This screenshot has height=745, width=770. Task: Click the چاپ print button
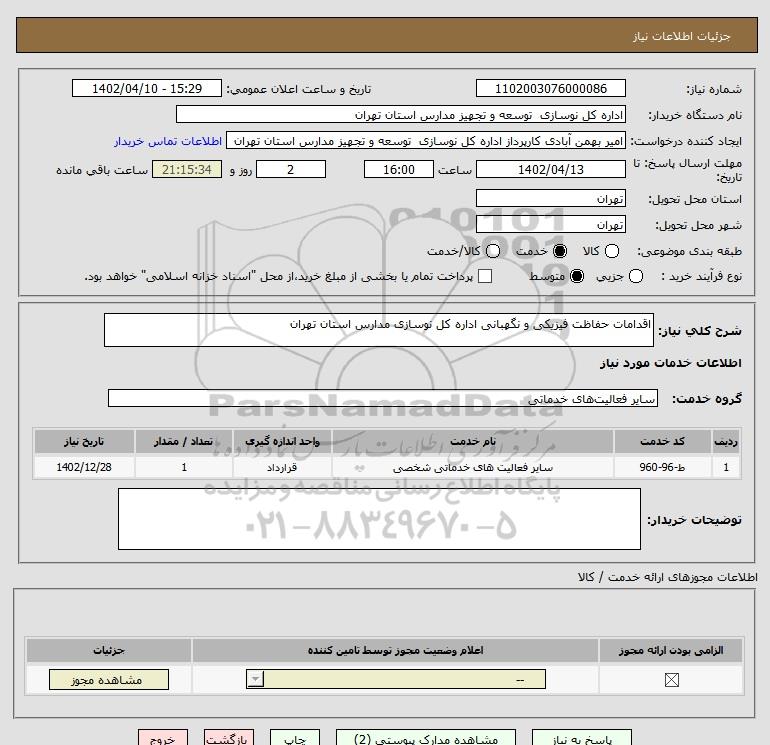click(295, 738)
